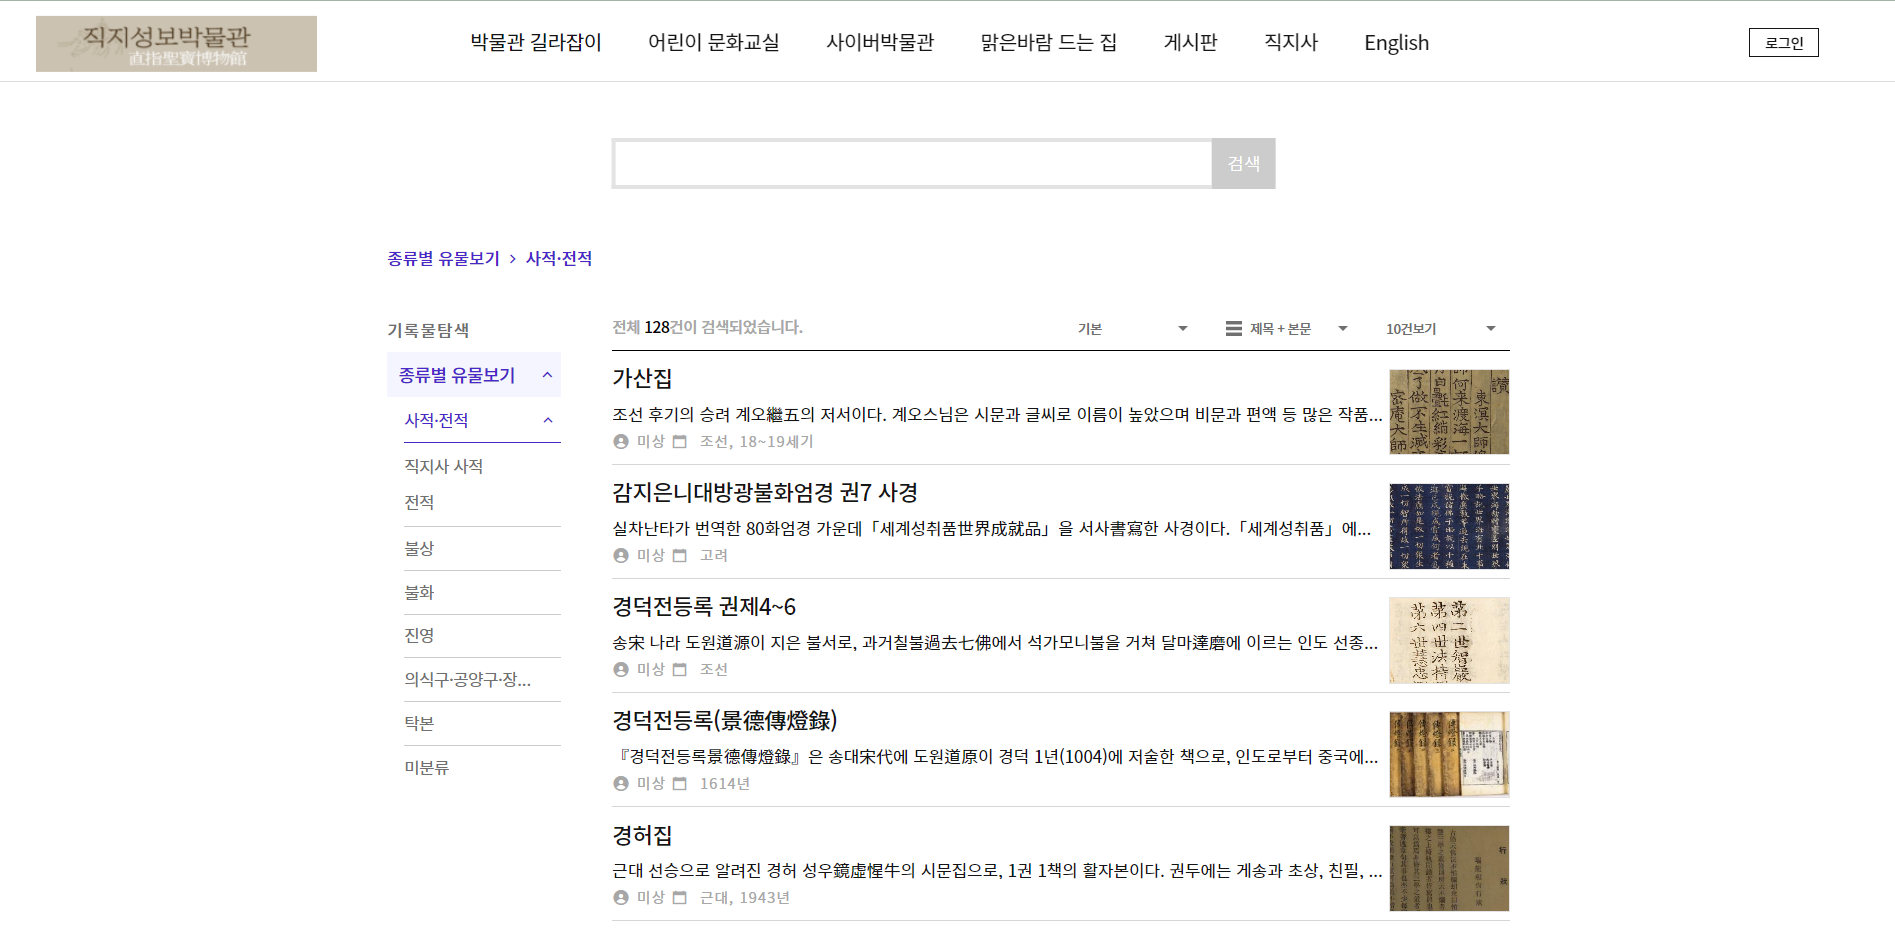This screenshot has height=932, width=1895.
Task: Click the 직지성보박물관 logo image
Action: click(x=176, y=44)
